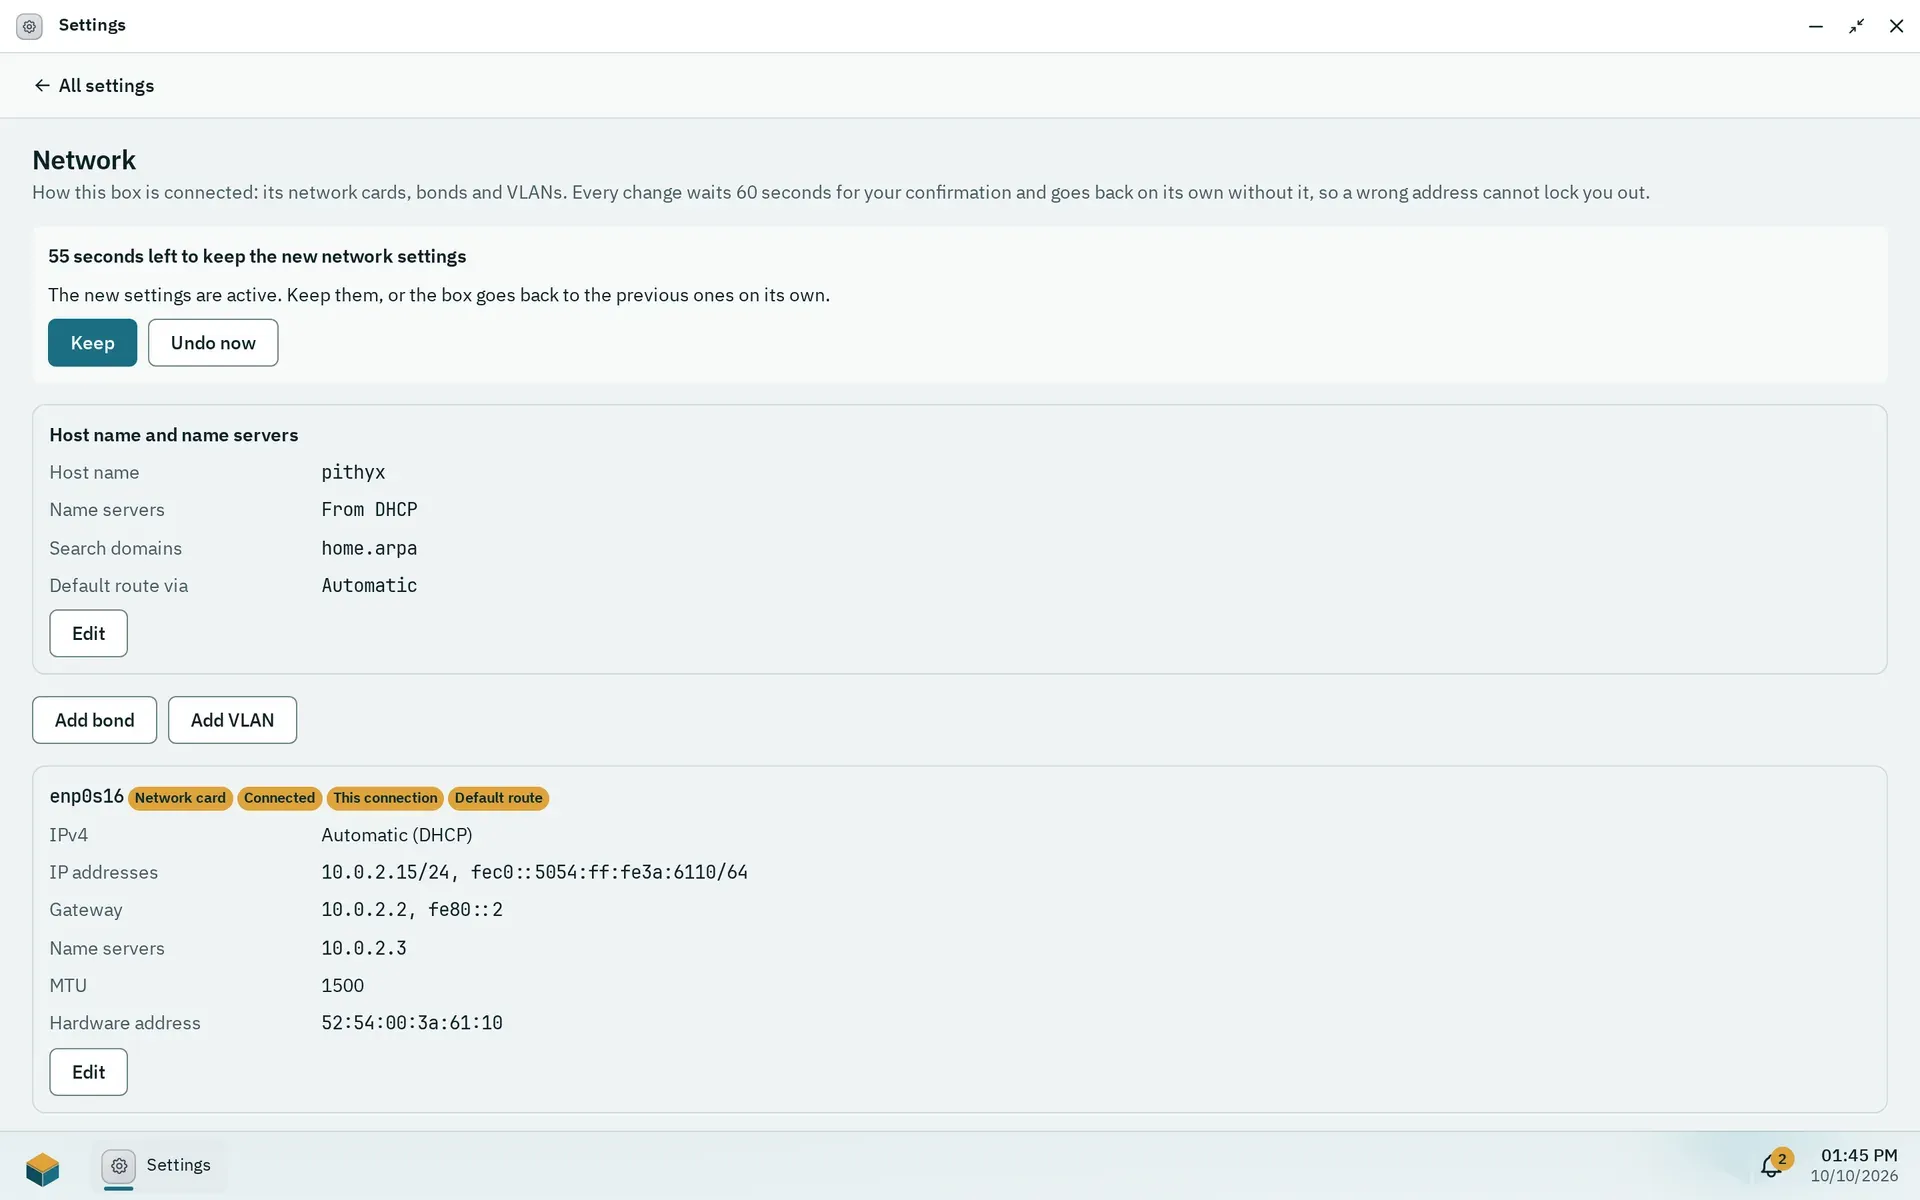This screenshot has height=1200, width=1920.
Task: Select the From DHCP name servers value
Action: 369,510
